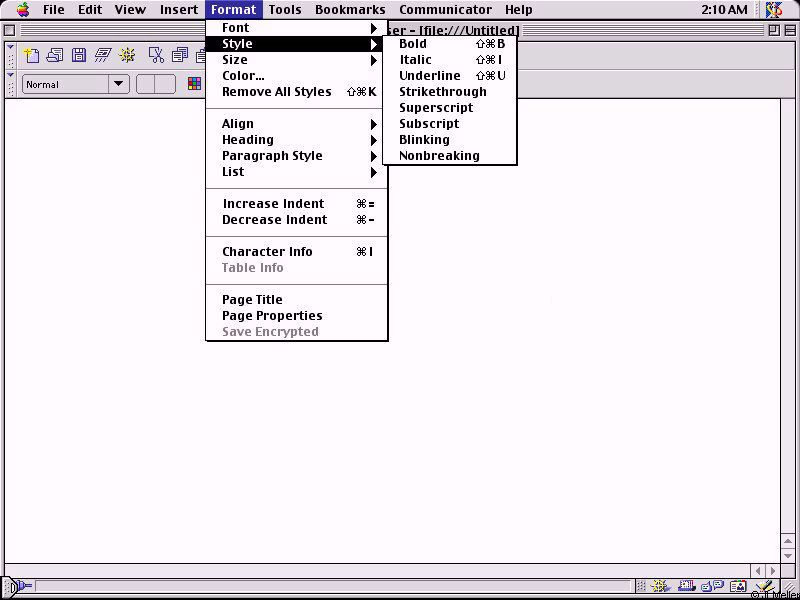Open the Inbox mailbox icon
Image resolution: width=800 pixels, height=600 pixels.
click(x=686, y=587)
